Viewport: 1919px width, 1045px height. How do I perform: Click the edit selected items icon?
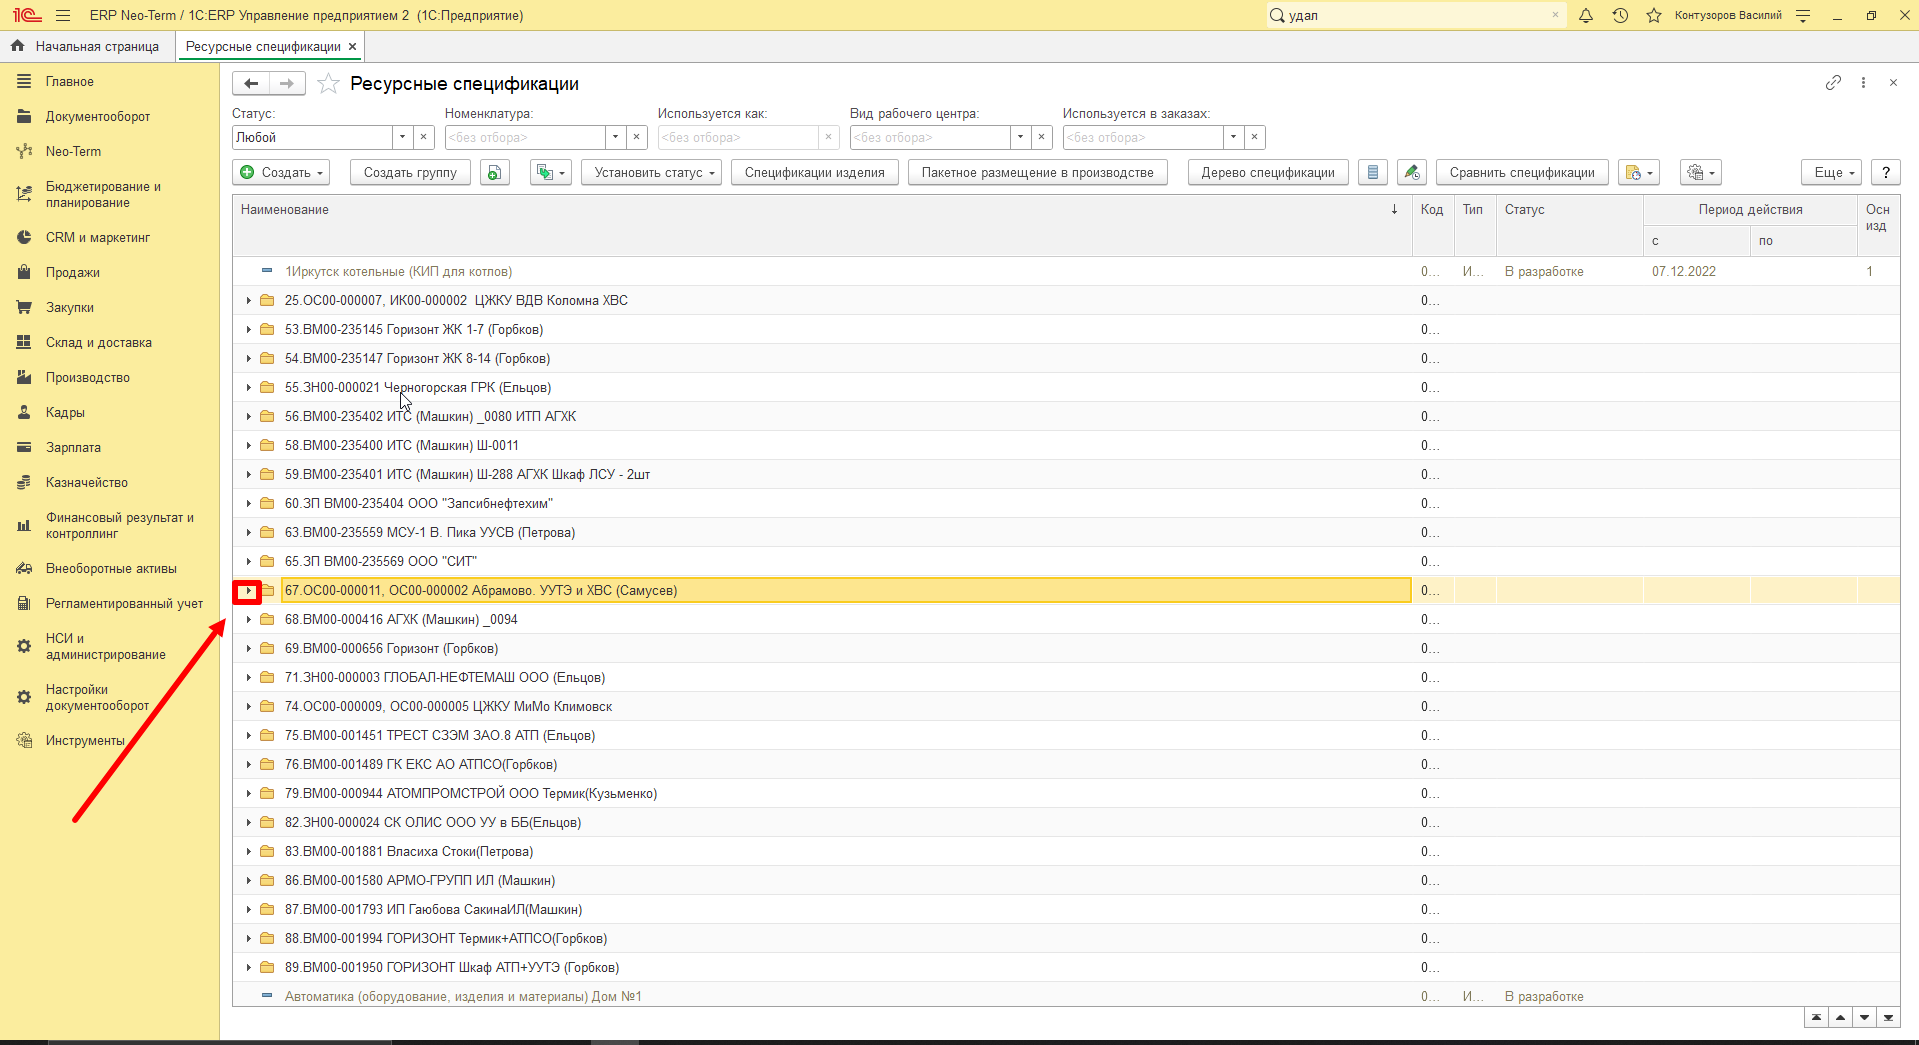coord(1411,173)
